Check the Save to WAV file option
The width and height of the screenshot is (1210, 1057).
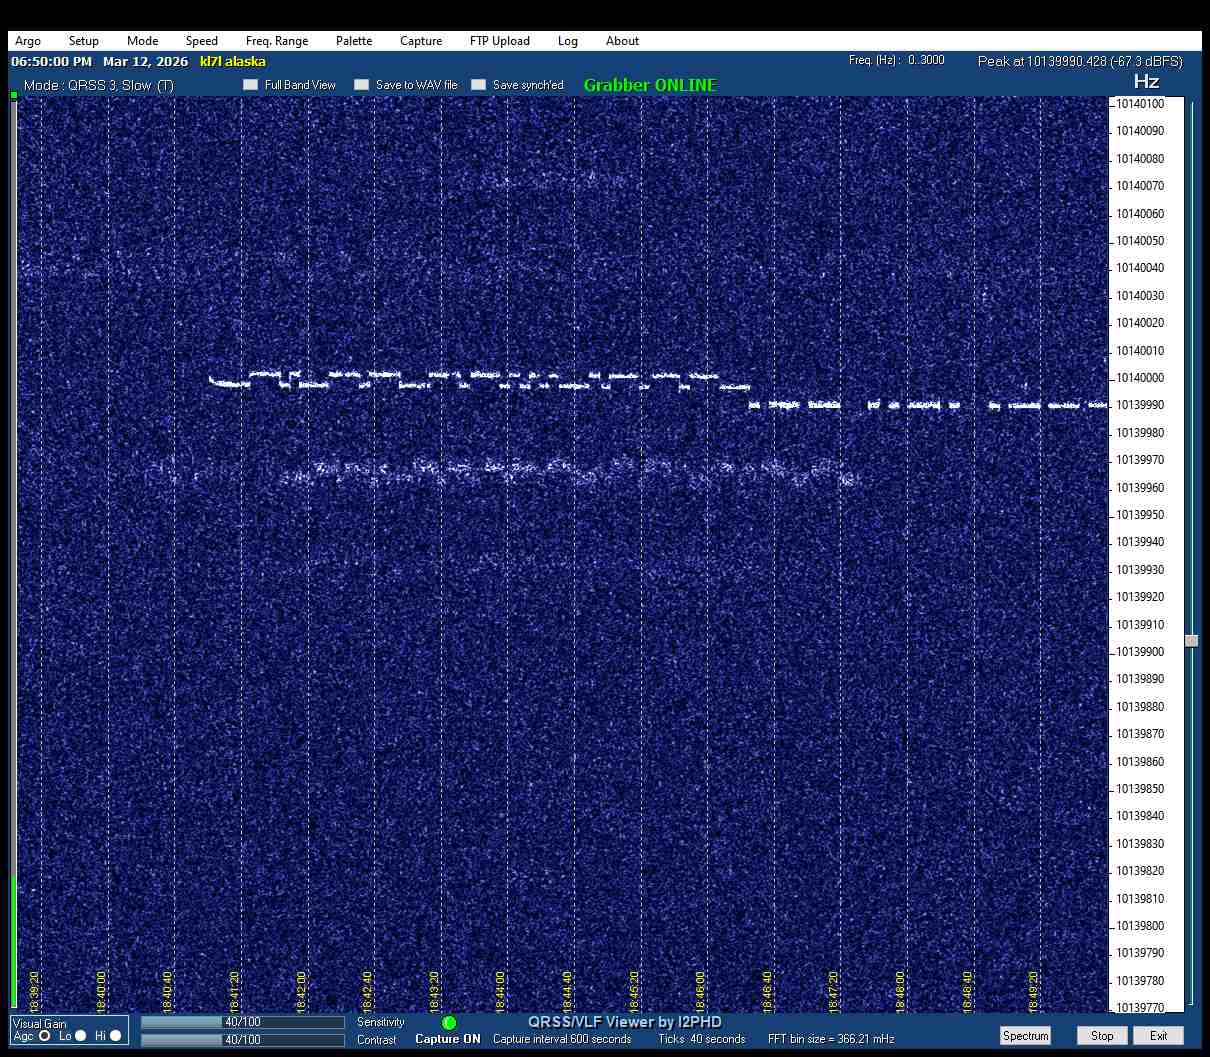point(362,85)
